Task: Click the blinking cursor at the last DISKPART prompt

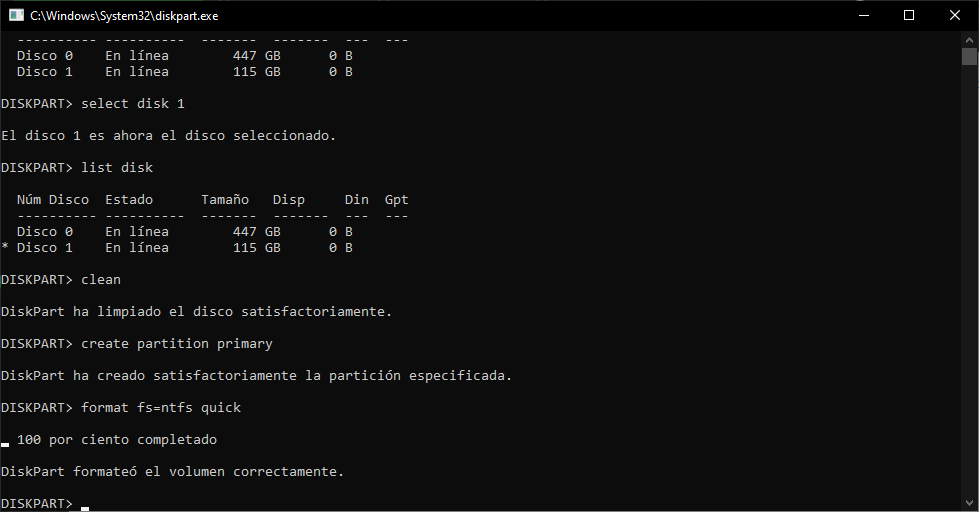Action: 85,505
